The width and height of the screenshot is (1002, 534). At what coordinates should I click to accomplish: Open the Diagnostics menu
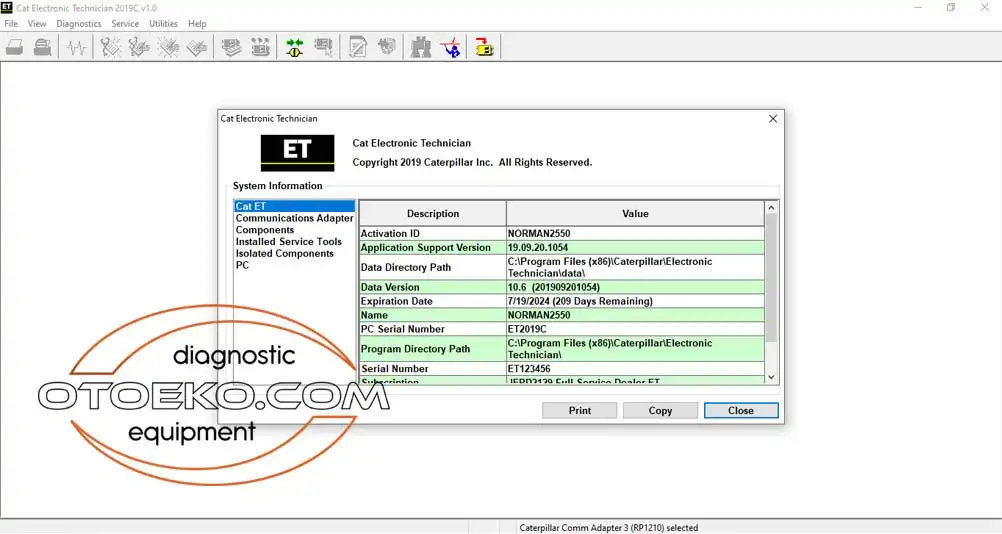click(79, 24)
